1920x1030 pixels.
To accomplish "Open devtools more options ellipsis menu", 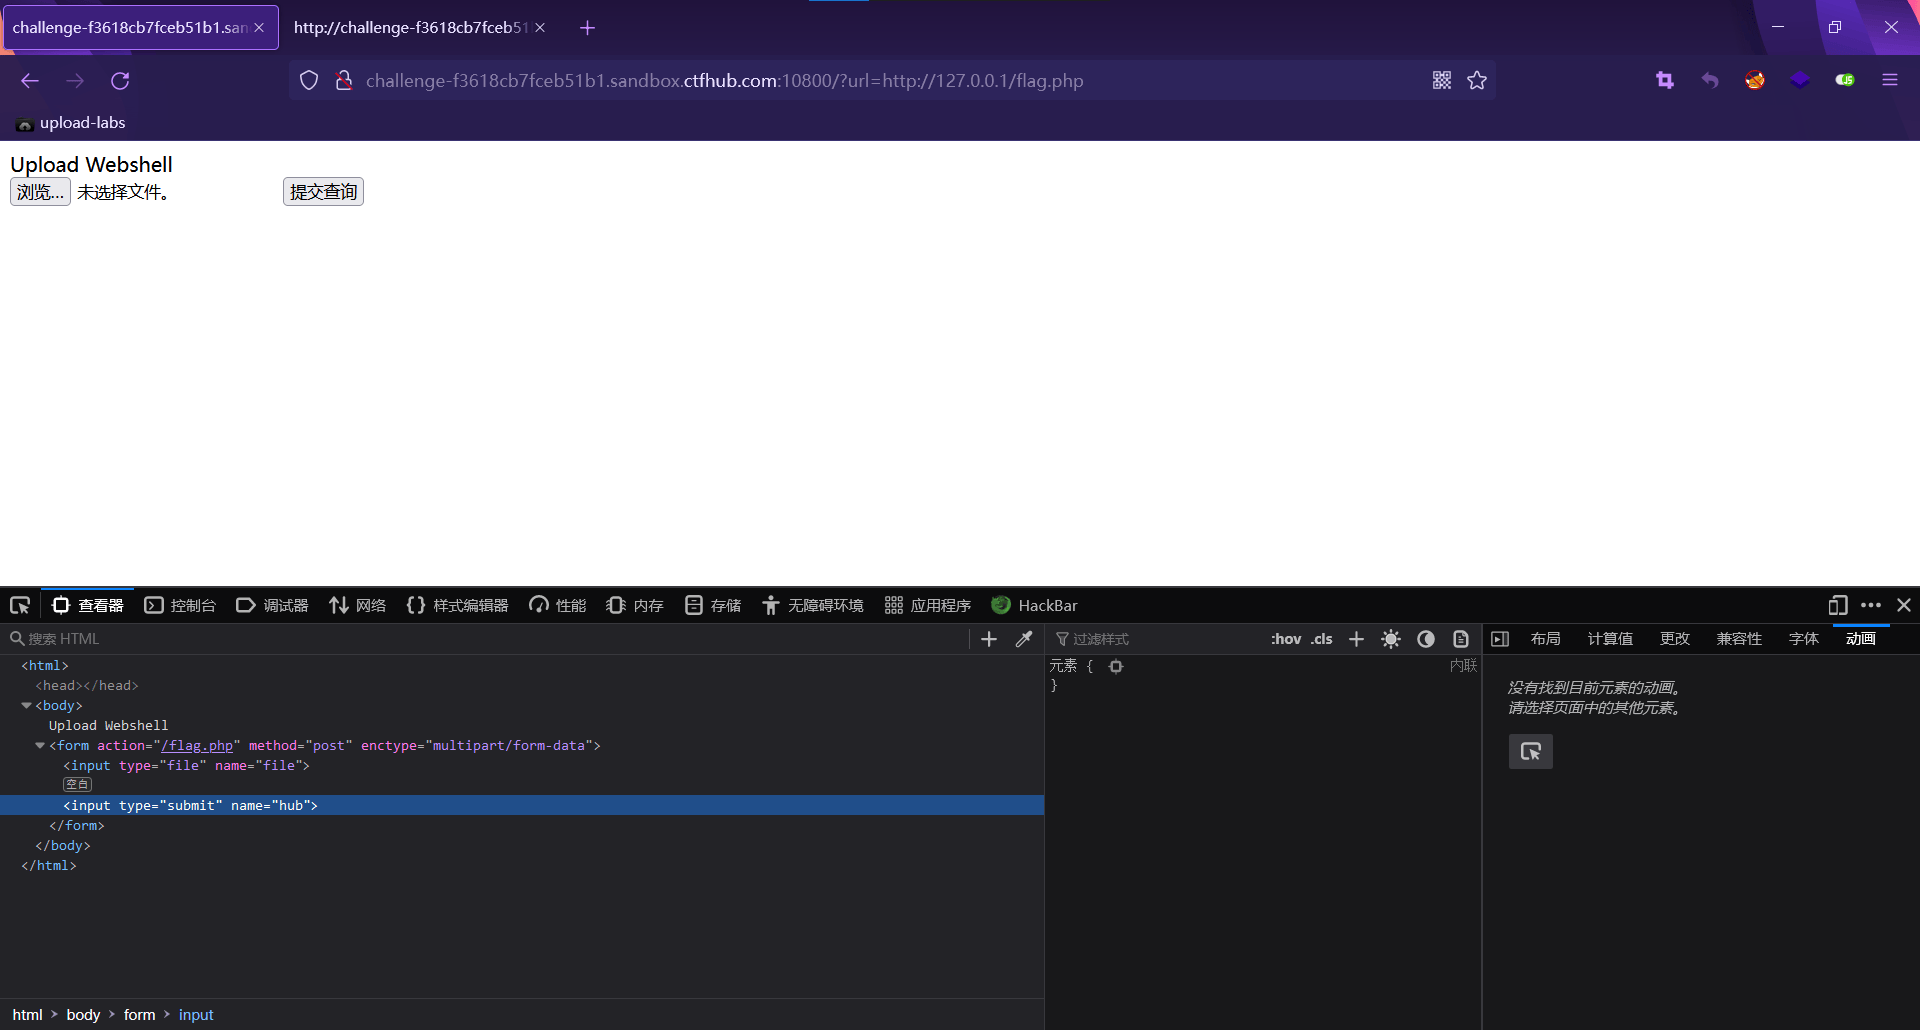I will pos(1871,605).
